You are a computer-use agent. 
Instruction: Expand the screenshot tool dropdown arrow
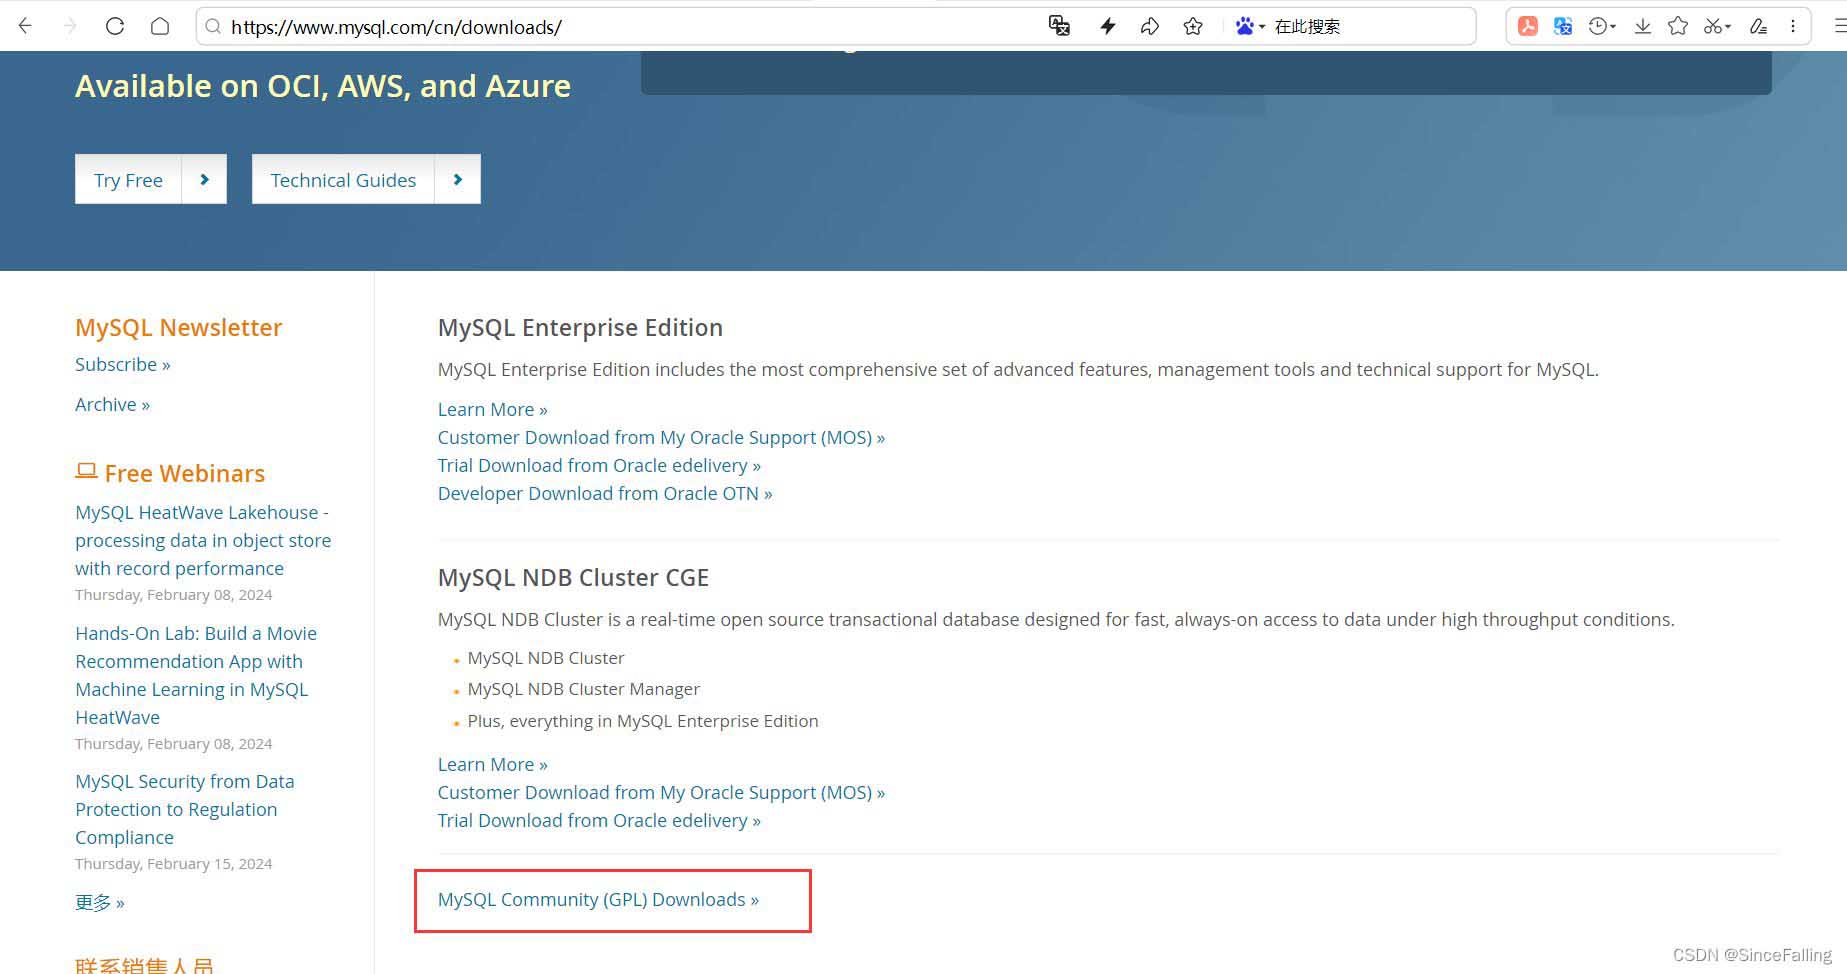[x=1728, y=27]
